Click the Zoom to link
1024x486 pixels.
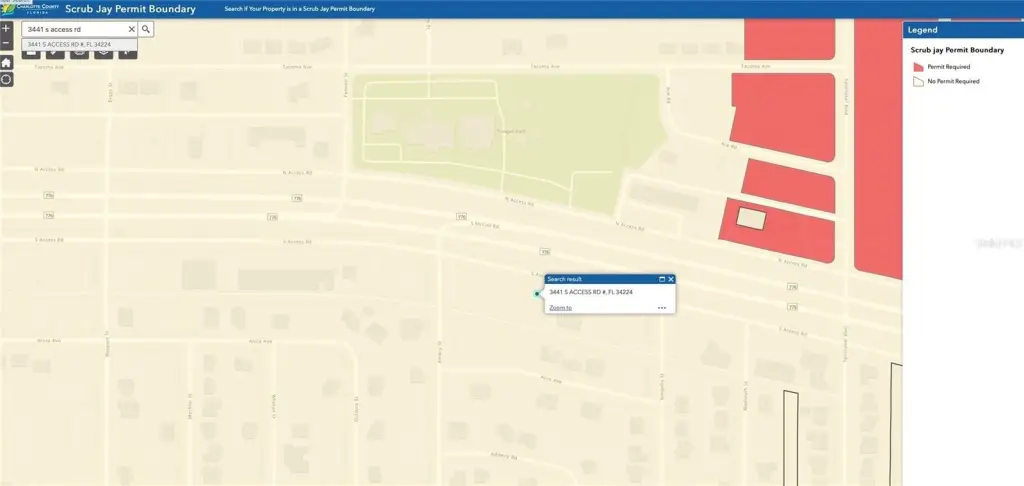(x=560, y=308)
